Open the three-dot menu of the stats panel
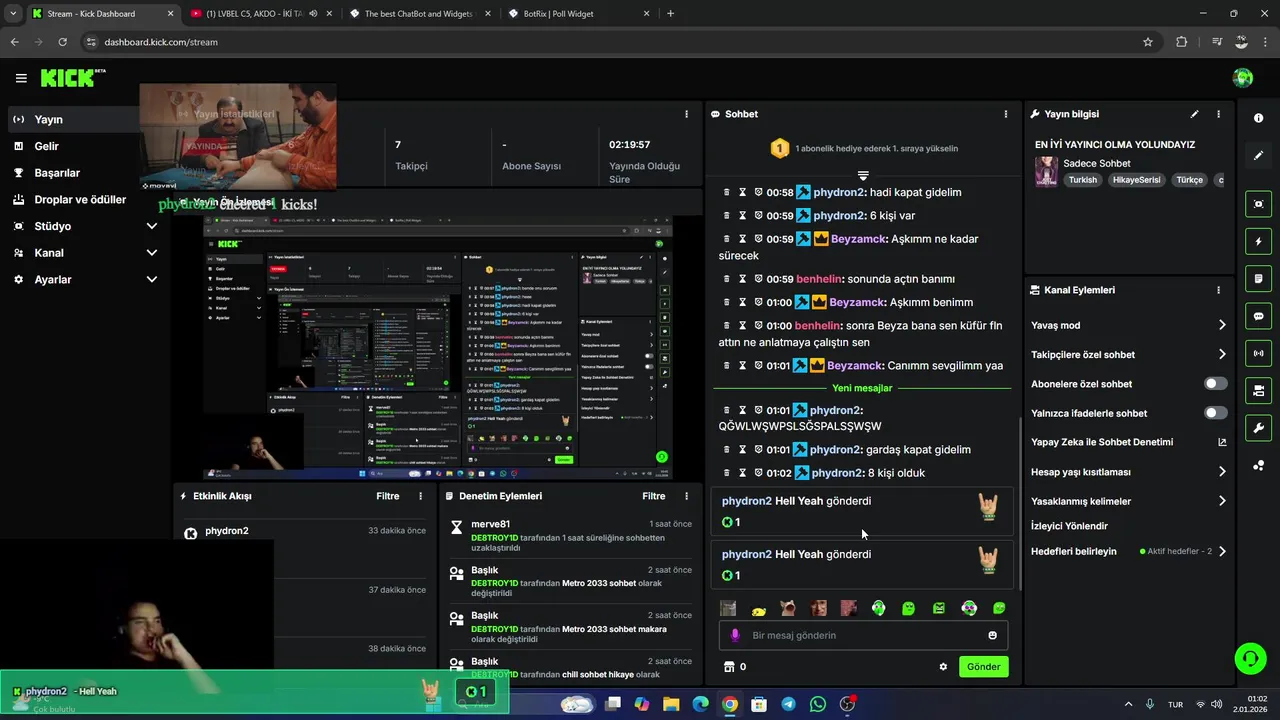Viewport: 1280px width, 720px height. click(x=686, y=114)
